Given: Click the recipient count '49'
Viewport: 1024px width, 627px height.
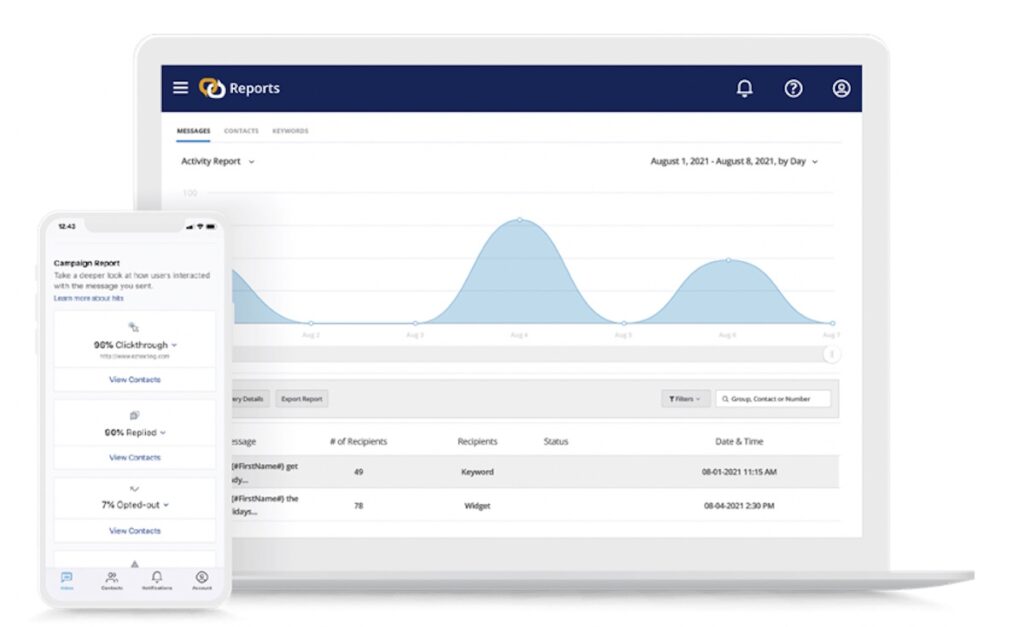Looking at the screenshot, I should click(x=359, y=472).
